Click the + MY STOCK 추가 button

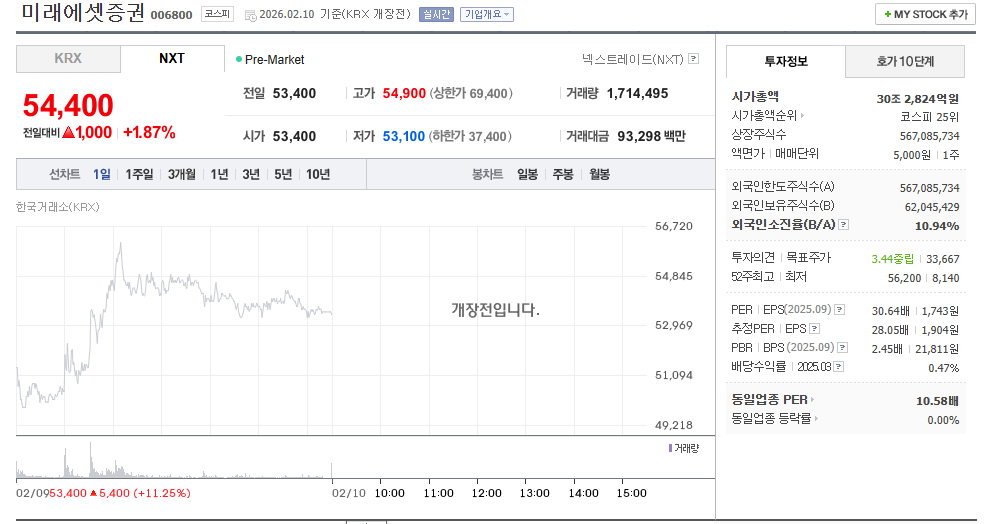point(925,15)
